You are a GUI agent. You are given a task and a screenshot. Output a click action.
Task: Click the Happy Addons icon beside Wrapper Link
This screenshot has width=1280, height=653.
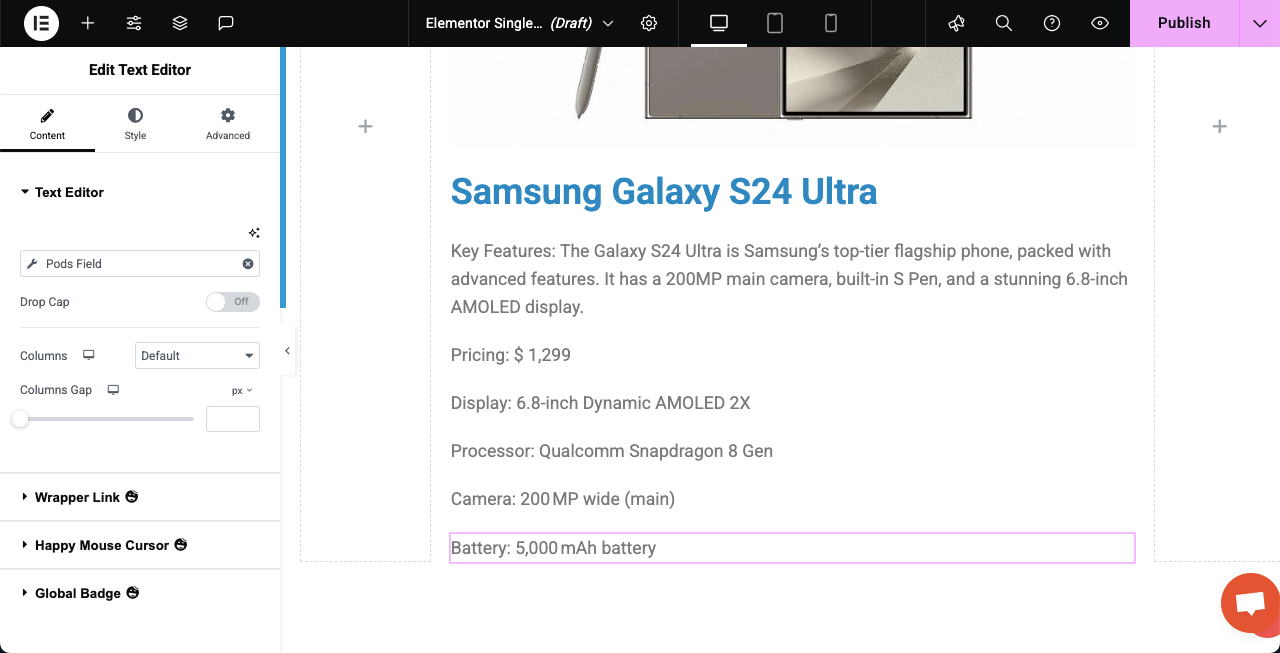click(132, 497)
